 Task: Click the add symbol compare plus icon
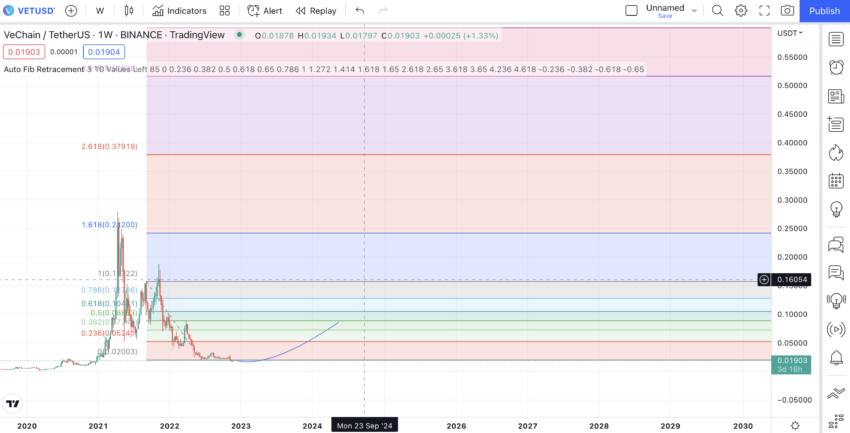point(71,11)
